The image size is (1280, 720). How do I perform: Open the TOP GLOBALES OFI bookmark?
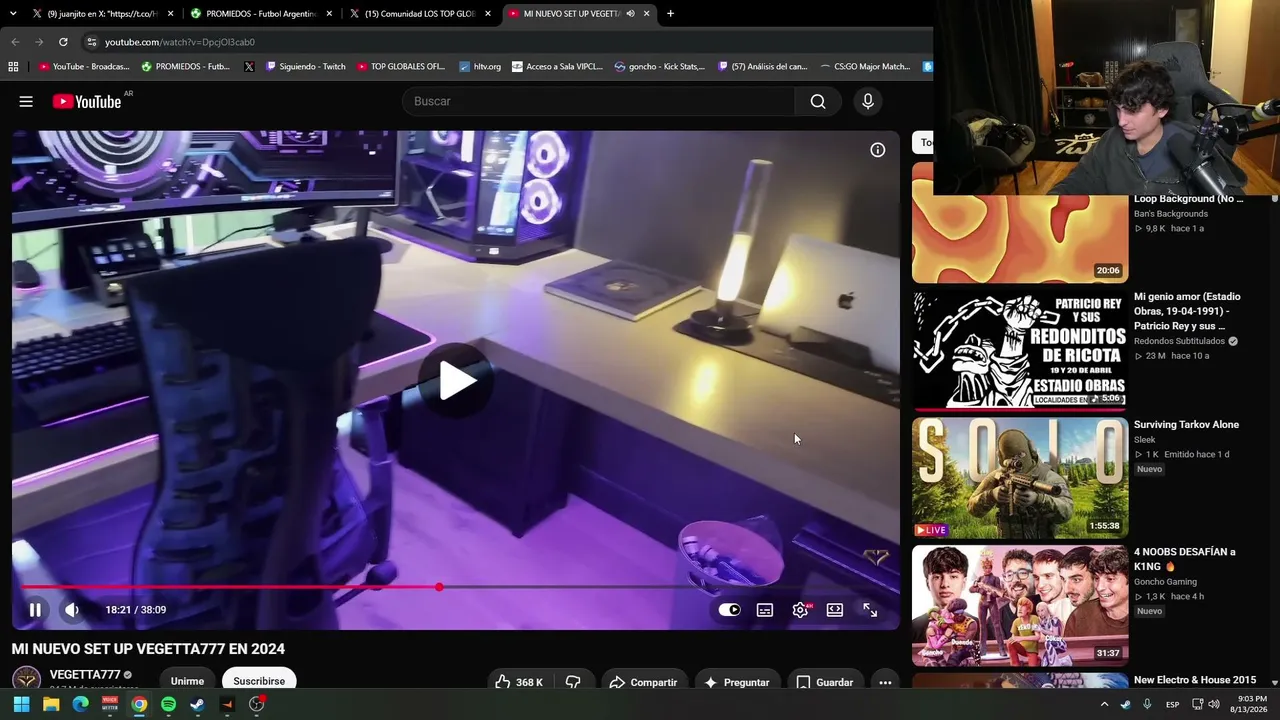click(x=401, y=67)
